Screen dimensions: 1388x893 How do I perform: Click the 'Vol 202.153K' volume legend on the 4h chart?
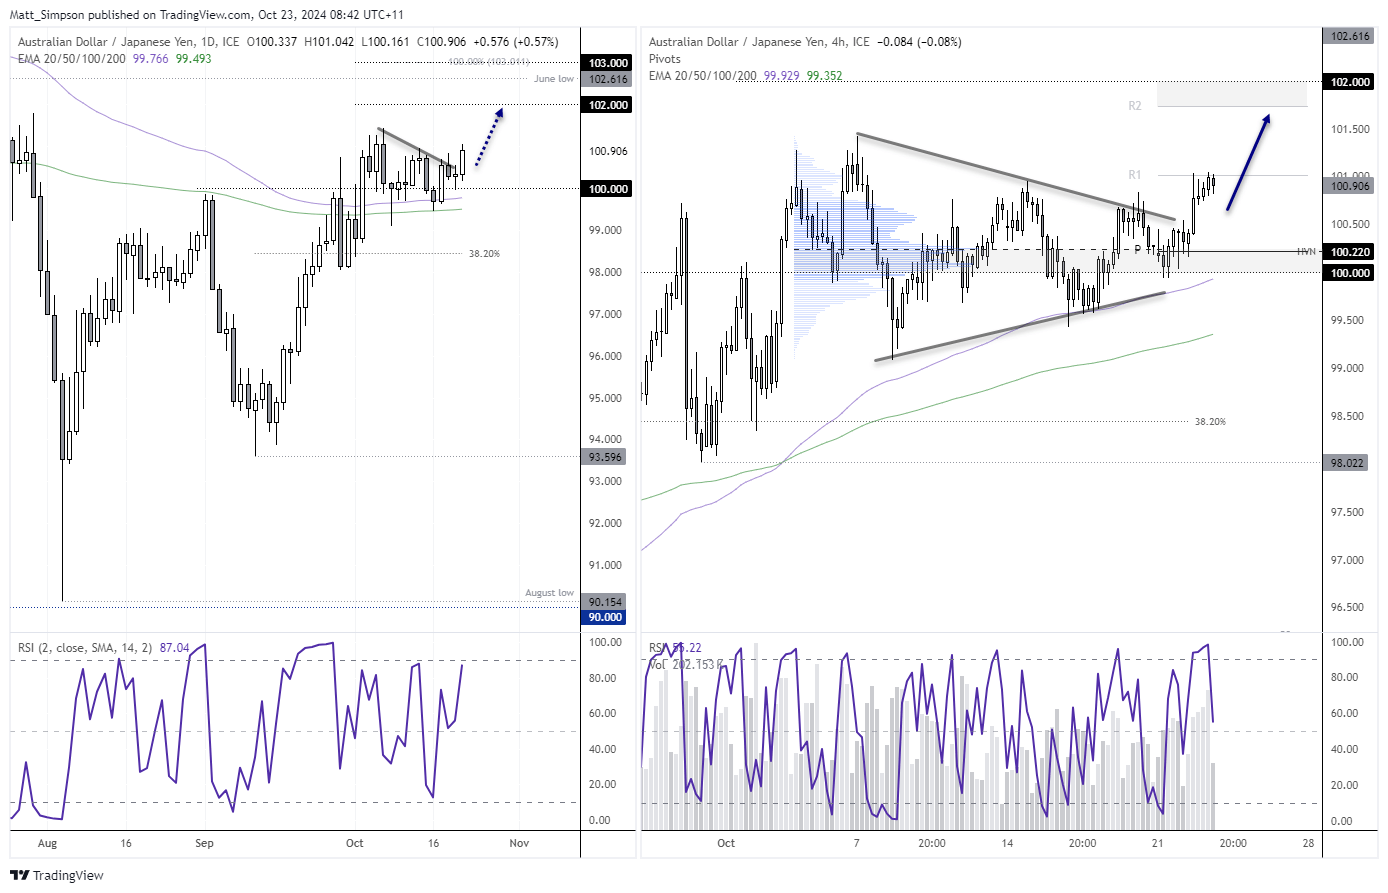coord(686,664)
